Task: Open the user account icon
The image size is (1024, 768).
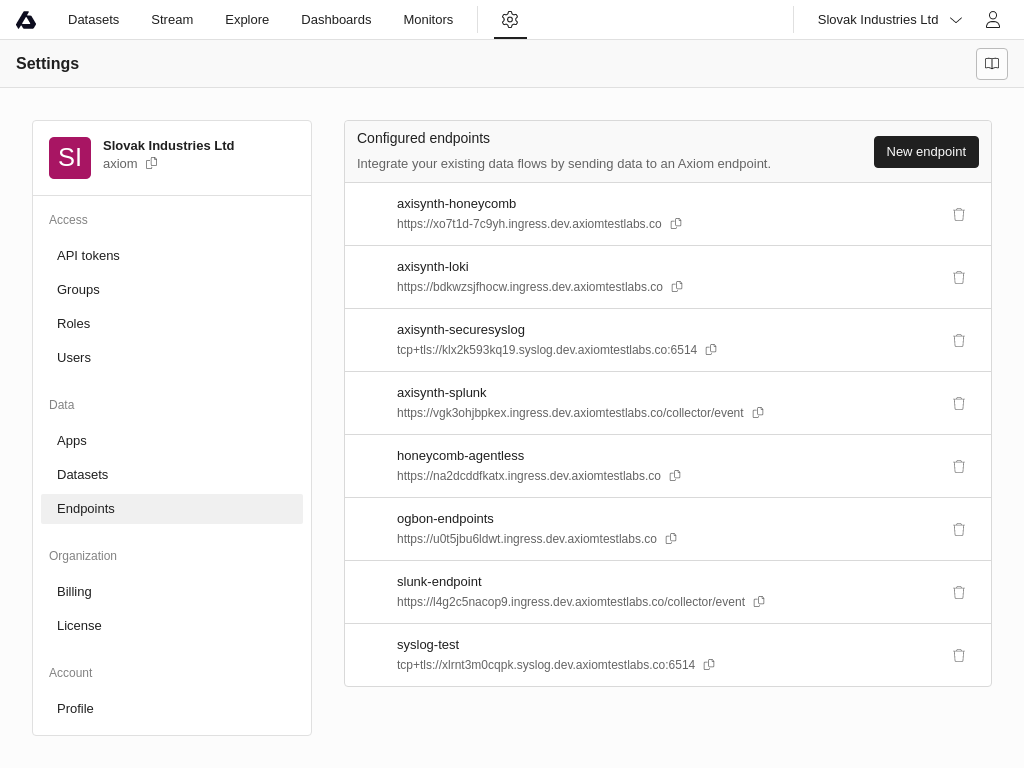Action: [x=992, y=20]
